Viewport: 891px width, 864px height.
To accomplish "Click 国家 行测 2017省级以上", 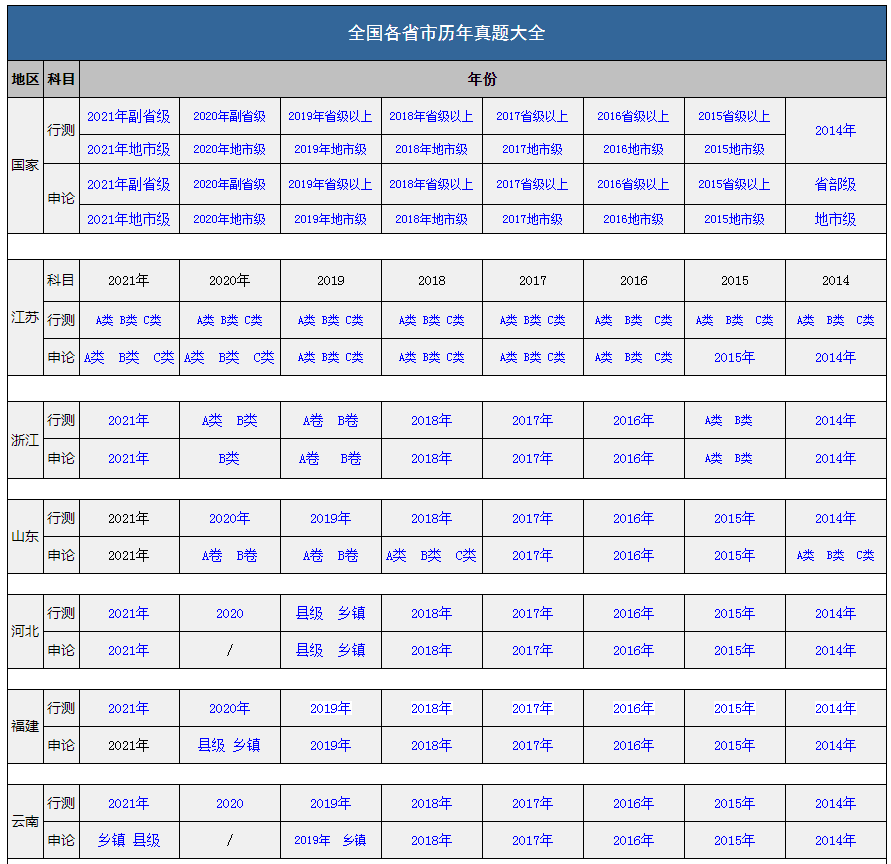I will click(x=532, y=116).
